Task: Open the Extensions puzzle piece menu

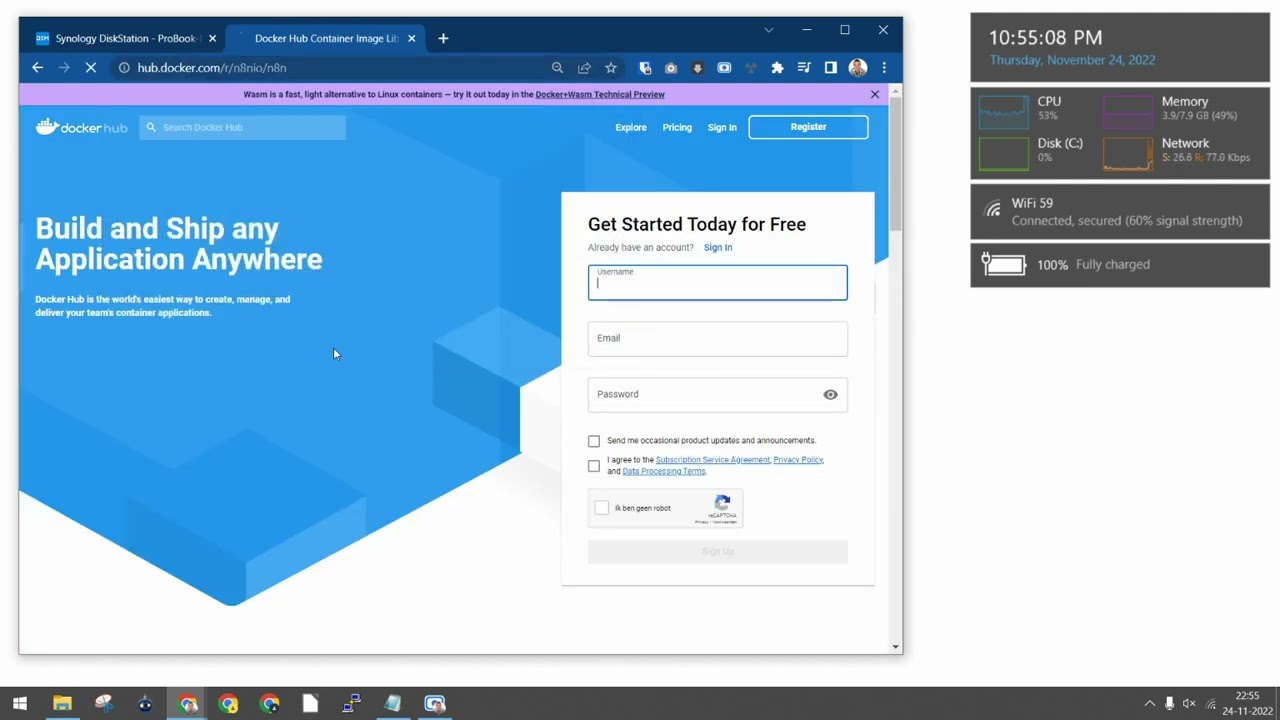Action: point(777,68)
